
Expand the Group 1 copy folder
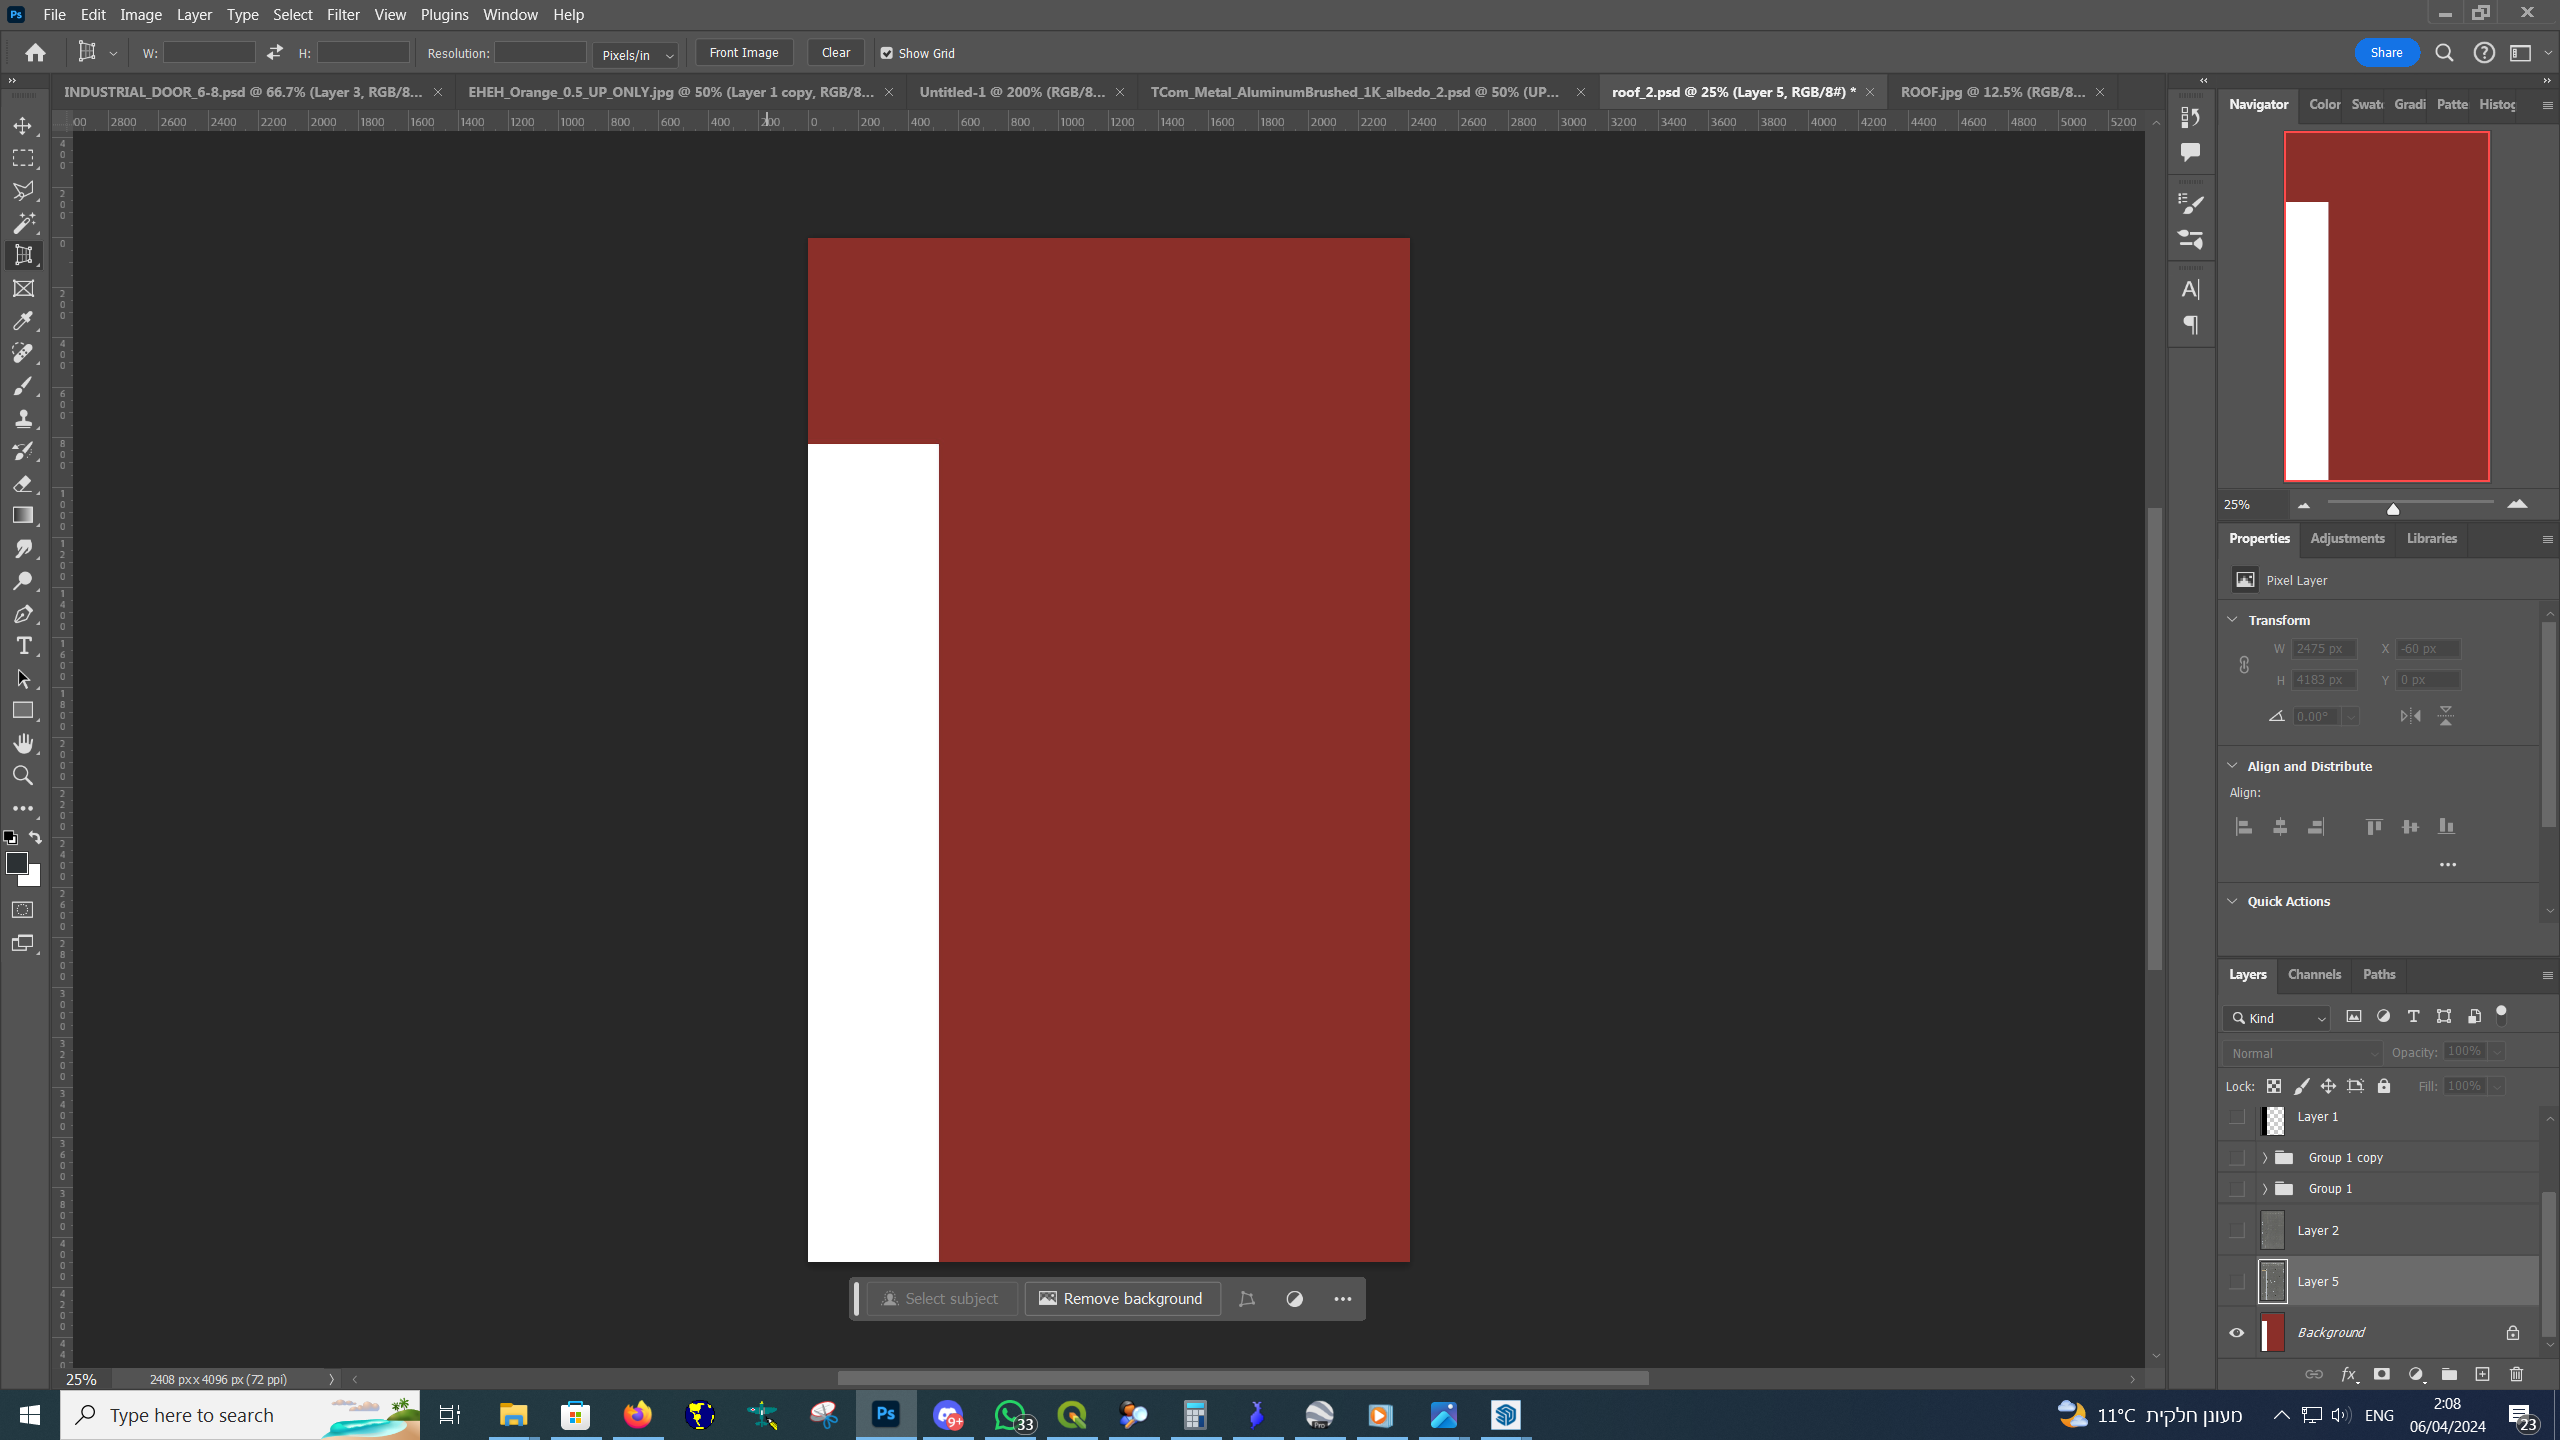(x=2265, y=1157)
